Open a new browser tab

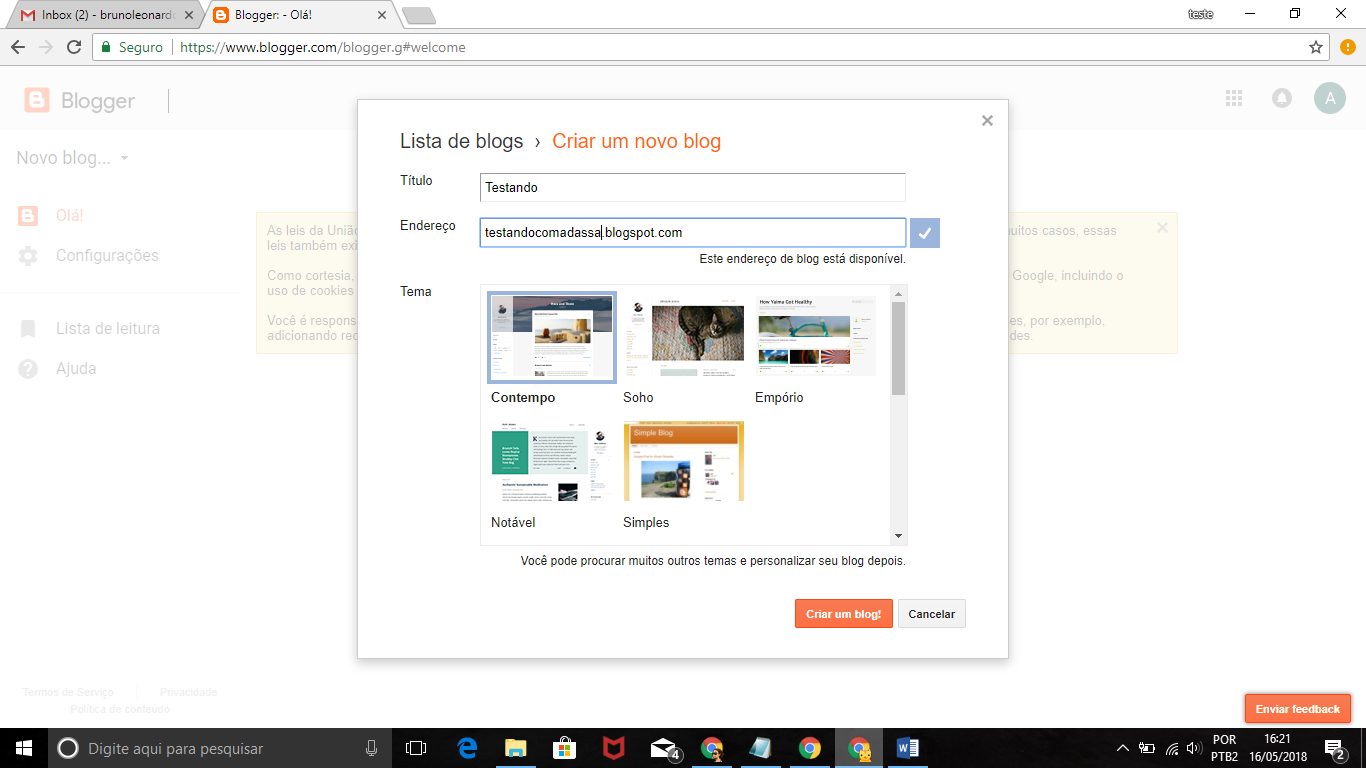pos(417,15)
